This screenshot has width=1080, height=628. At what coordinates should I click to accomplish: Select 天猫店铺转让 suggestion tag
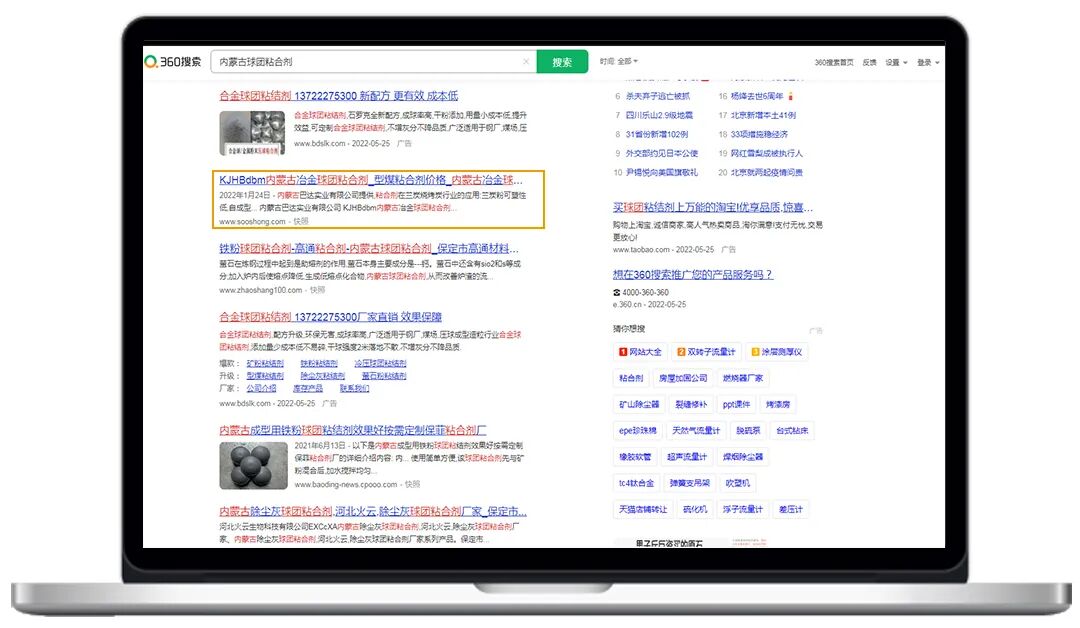pos(643,509)
